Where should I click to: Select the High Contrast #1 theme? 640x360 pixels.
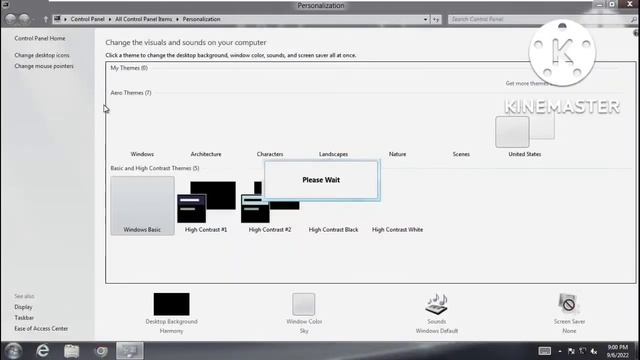click(206, 206)
